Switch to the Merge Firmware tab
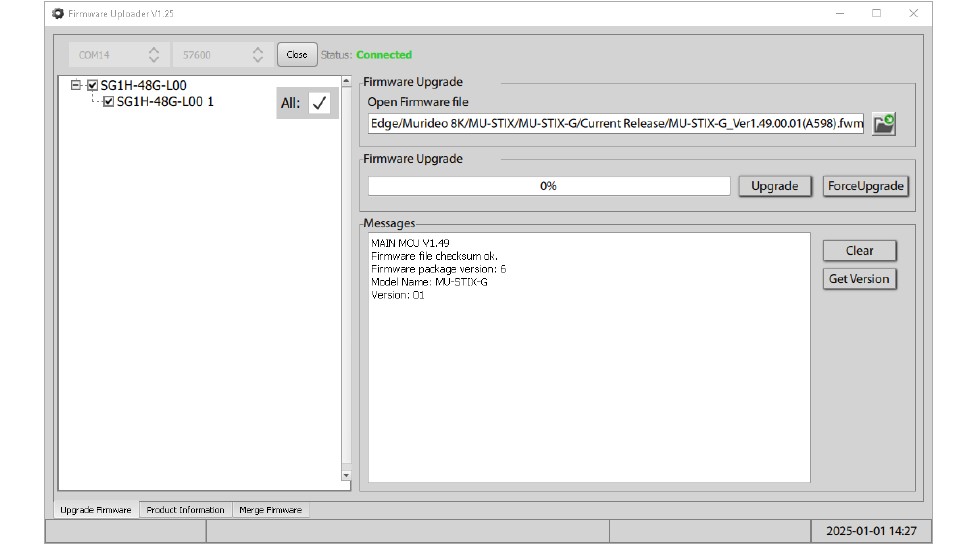962x547 pixels. pyautogui.click(x=270, y=510)
